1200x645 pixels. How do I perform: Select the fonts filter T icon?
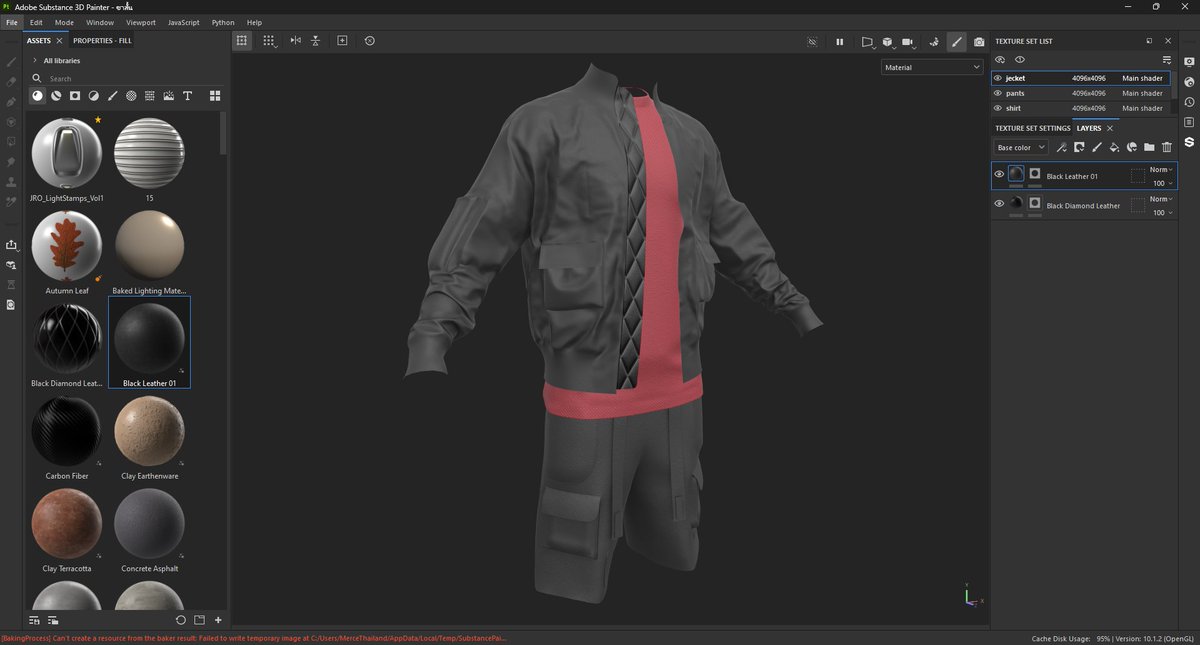tap(187, 95)
